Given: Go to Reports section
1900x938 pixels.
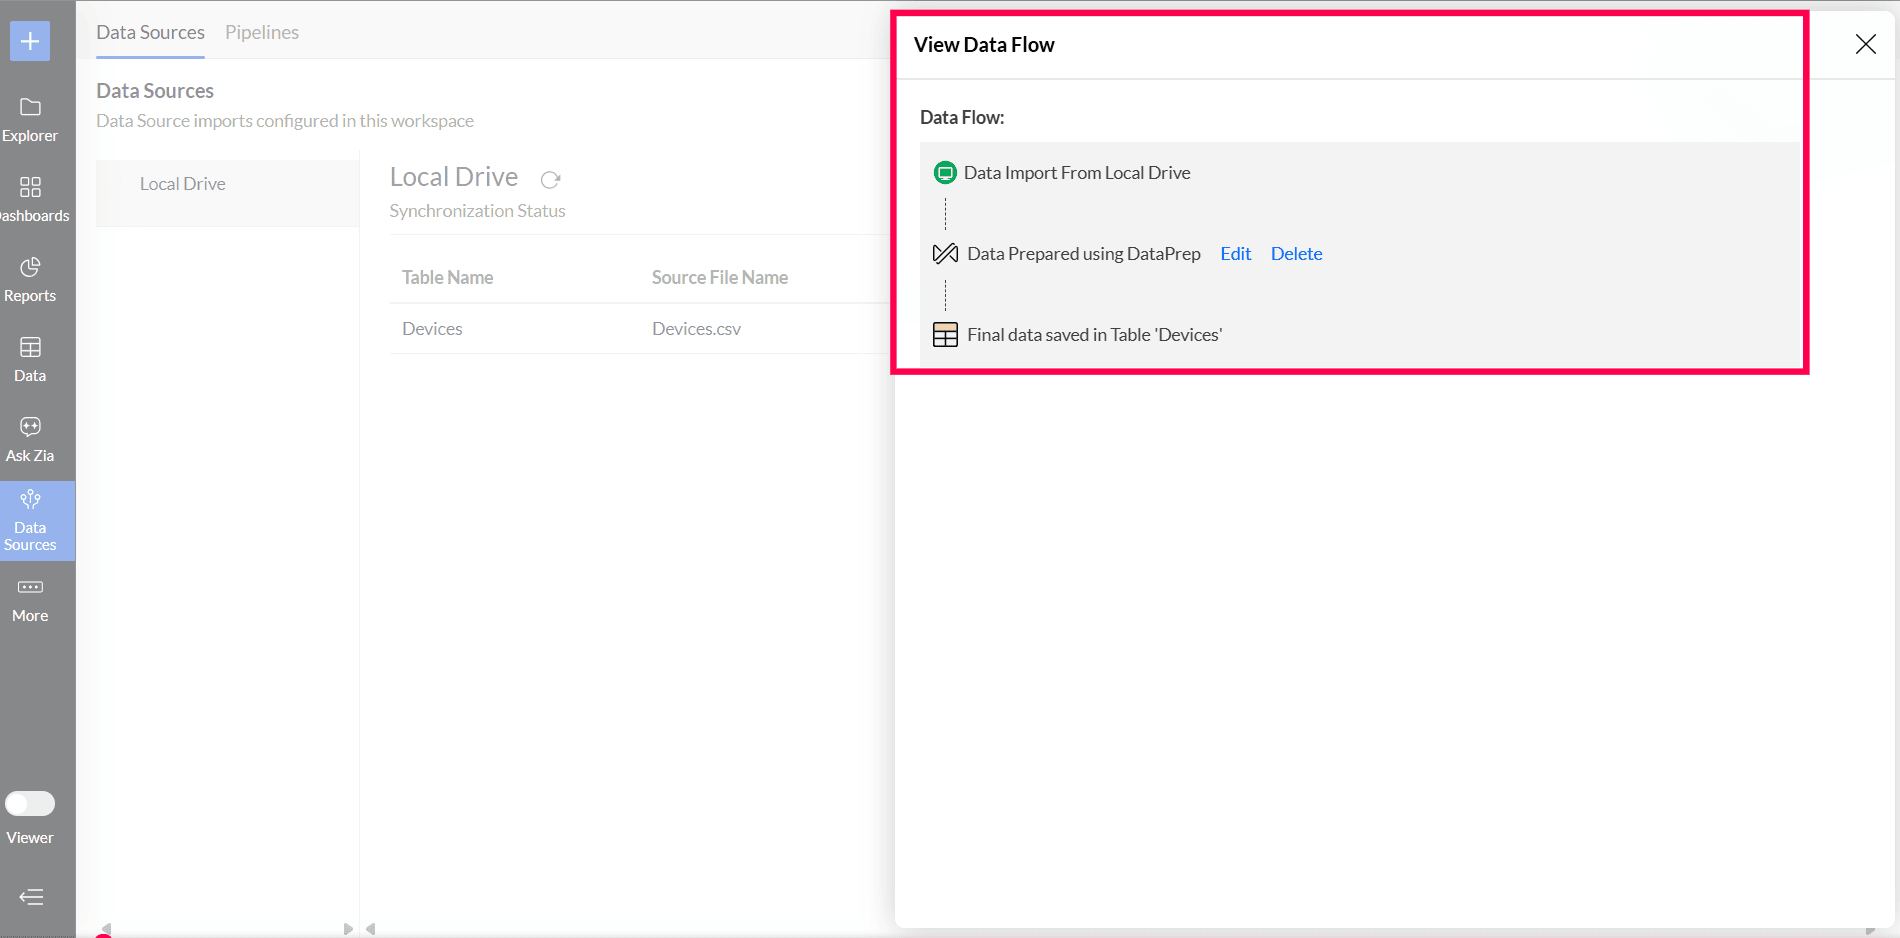Looking at the screenshot, I should 30,279.
